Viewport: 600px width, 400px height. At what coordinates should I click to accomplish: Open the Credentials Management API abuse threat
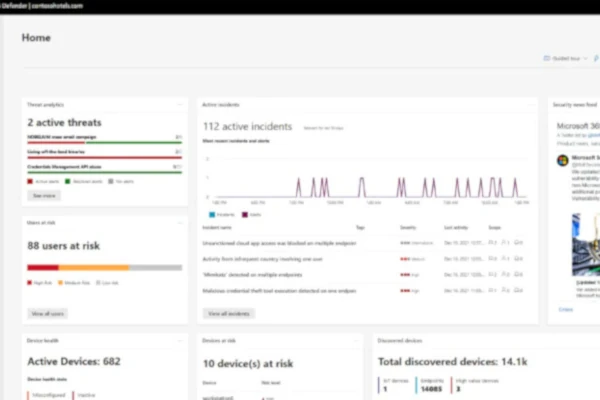[x=64, y=167]
